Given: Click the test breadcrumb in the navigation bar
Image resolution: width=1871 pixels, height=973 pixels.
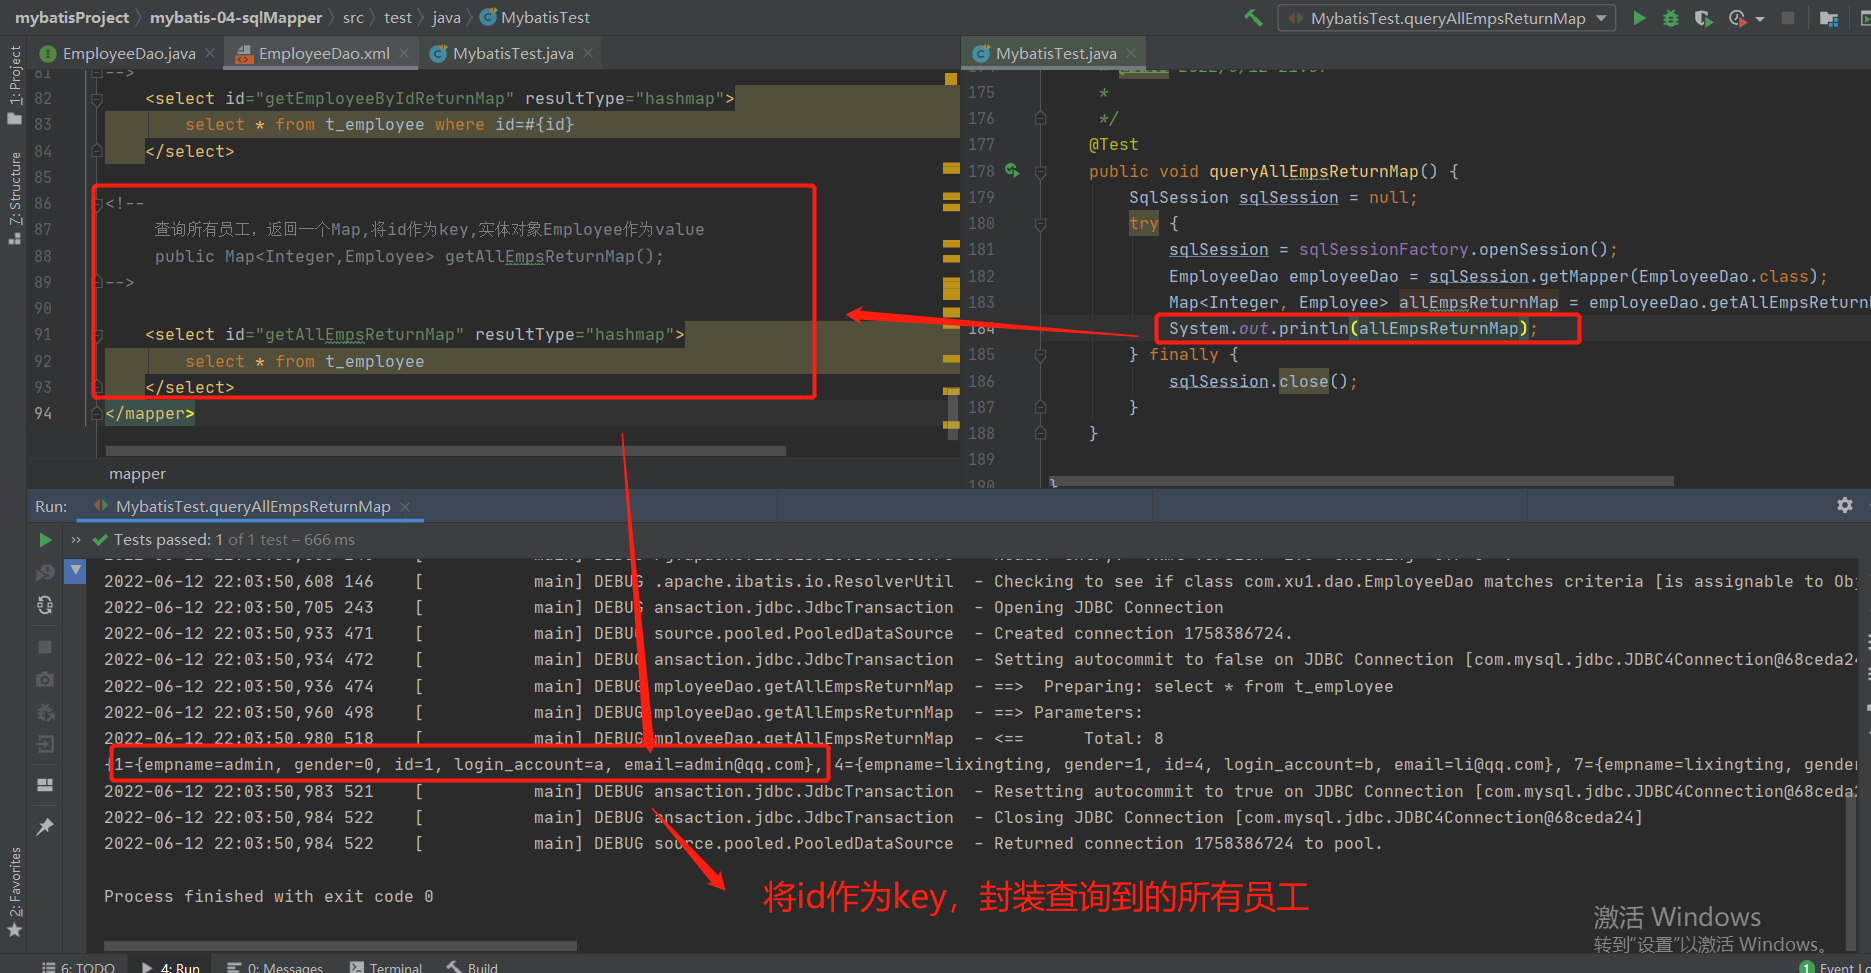Looking at the screenshot, I should (398, 18).
